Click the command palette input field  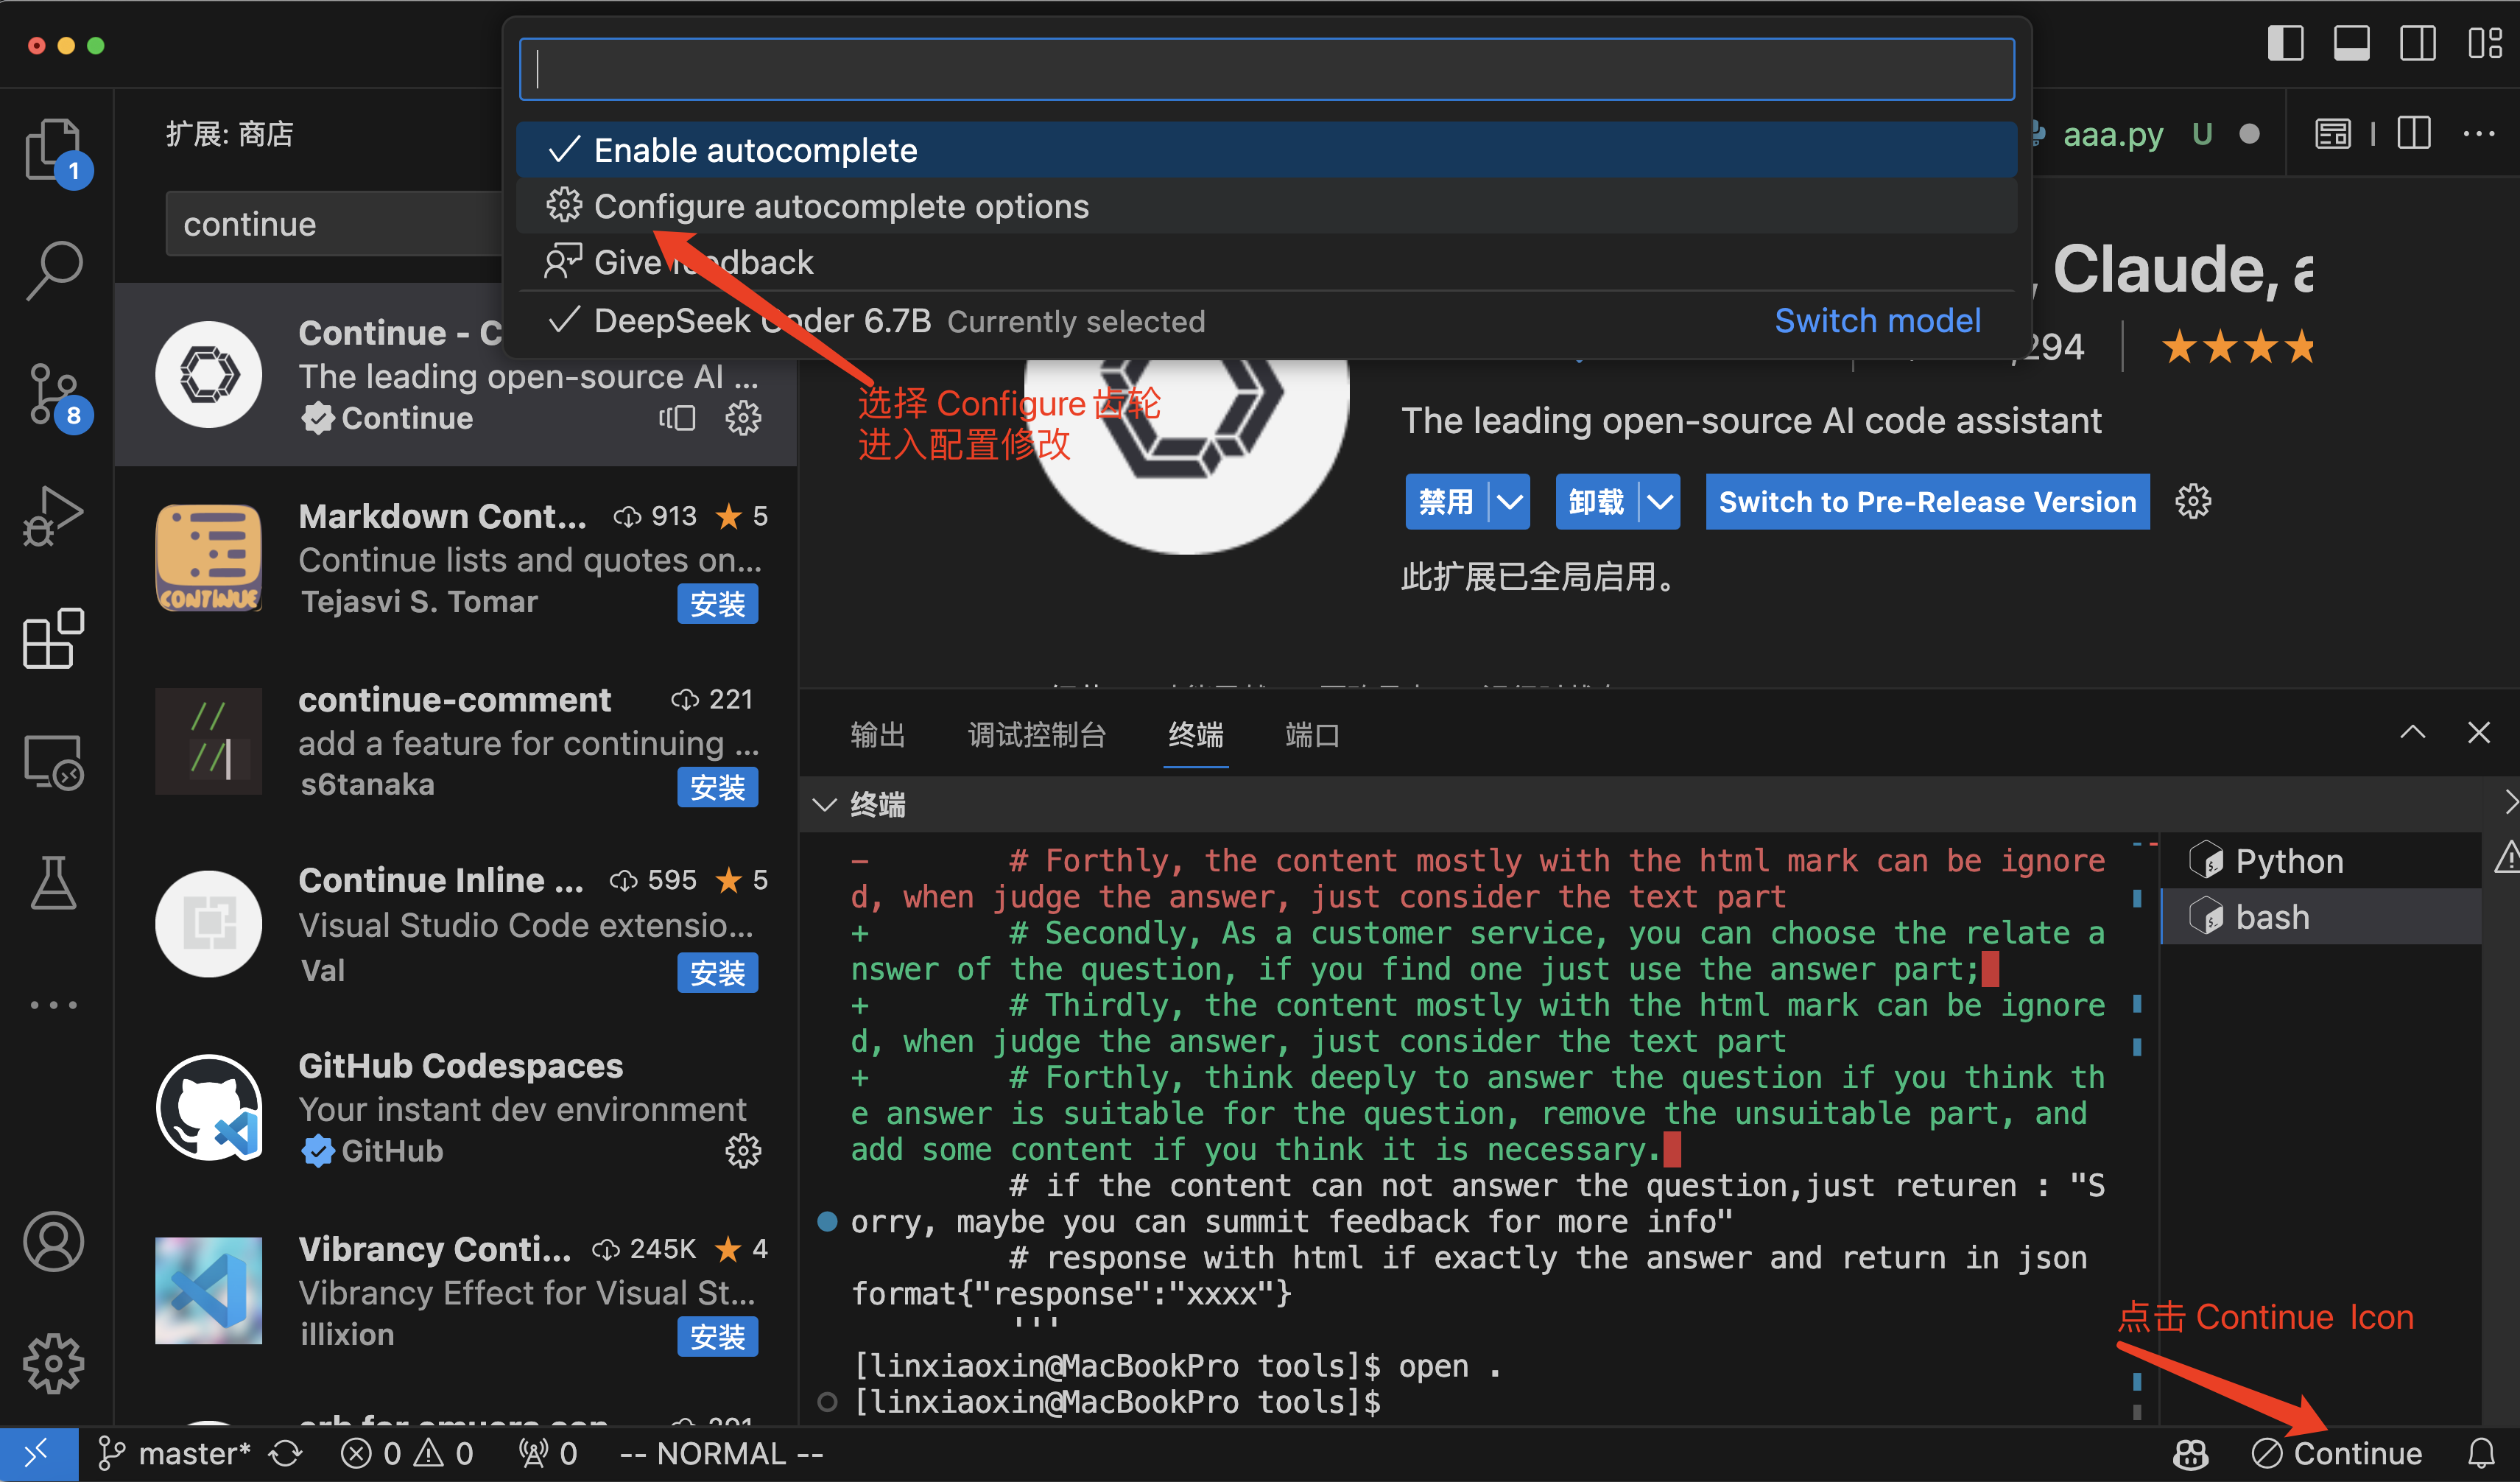point(1266,69)
